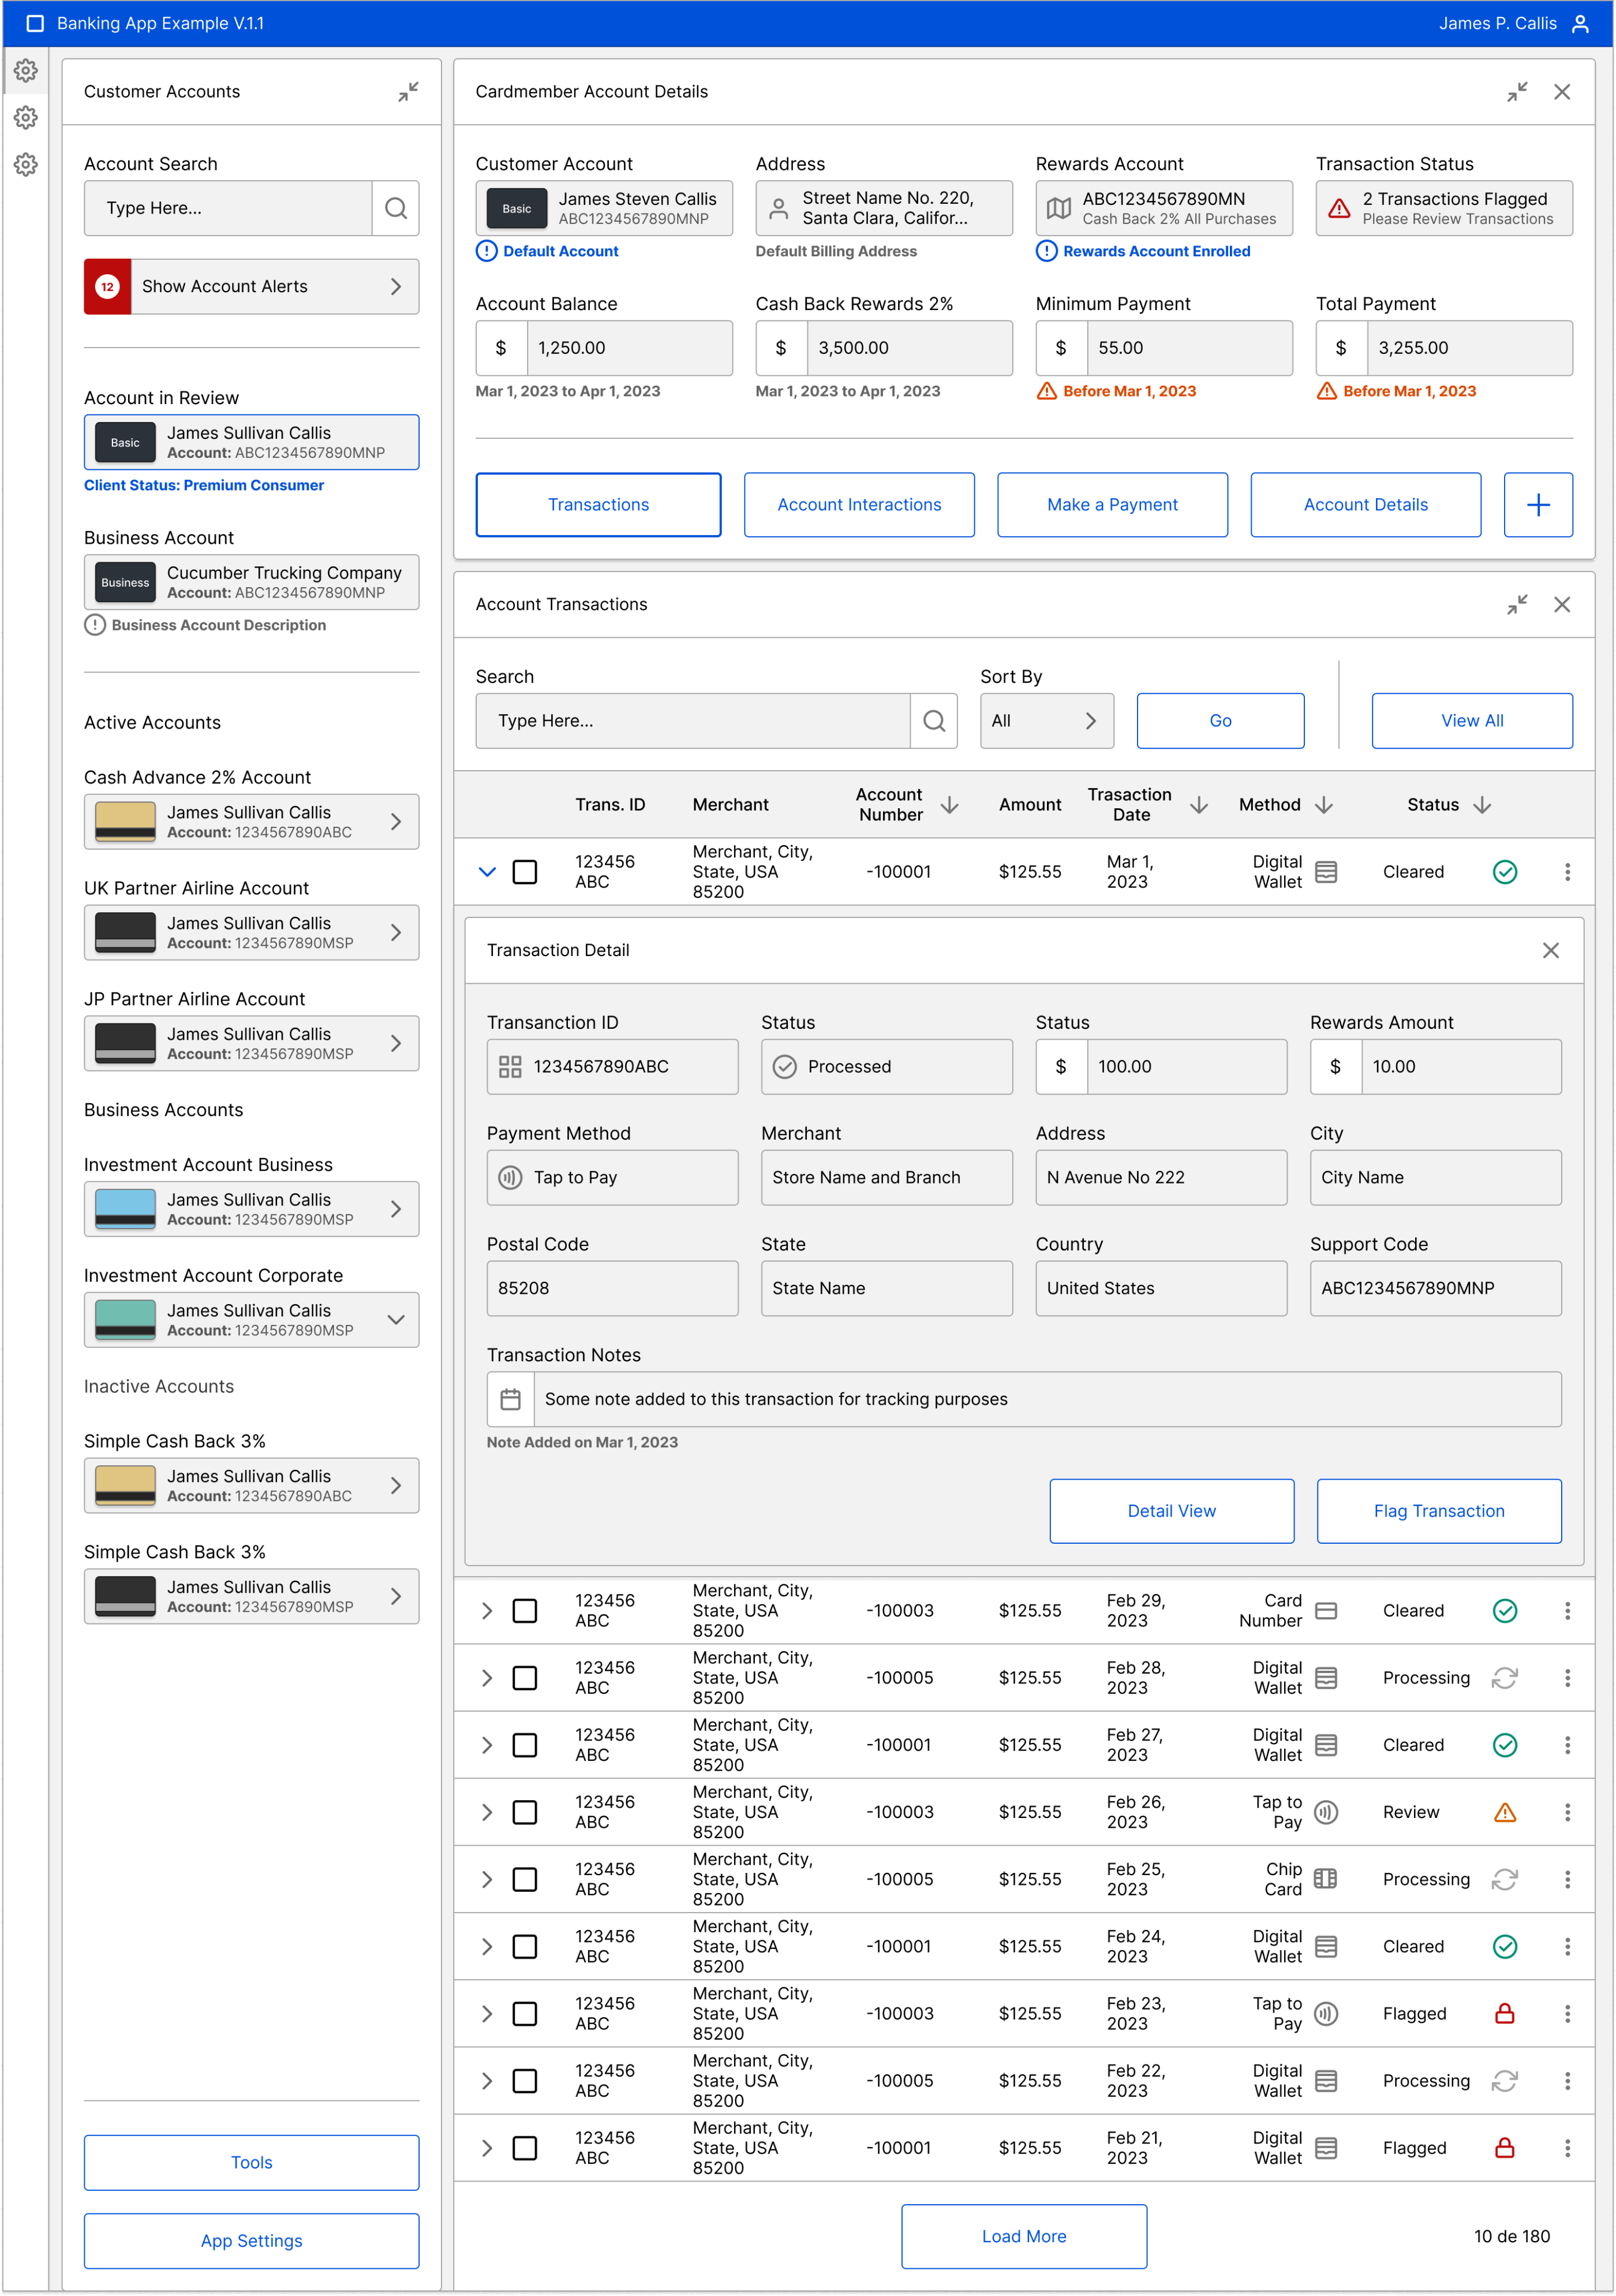
Task: Click the Detail View button
Action: click(x=1171, y=1511)
